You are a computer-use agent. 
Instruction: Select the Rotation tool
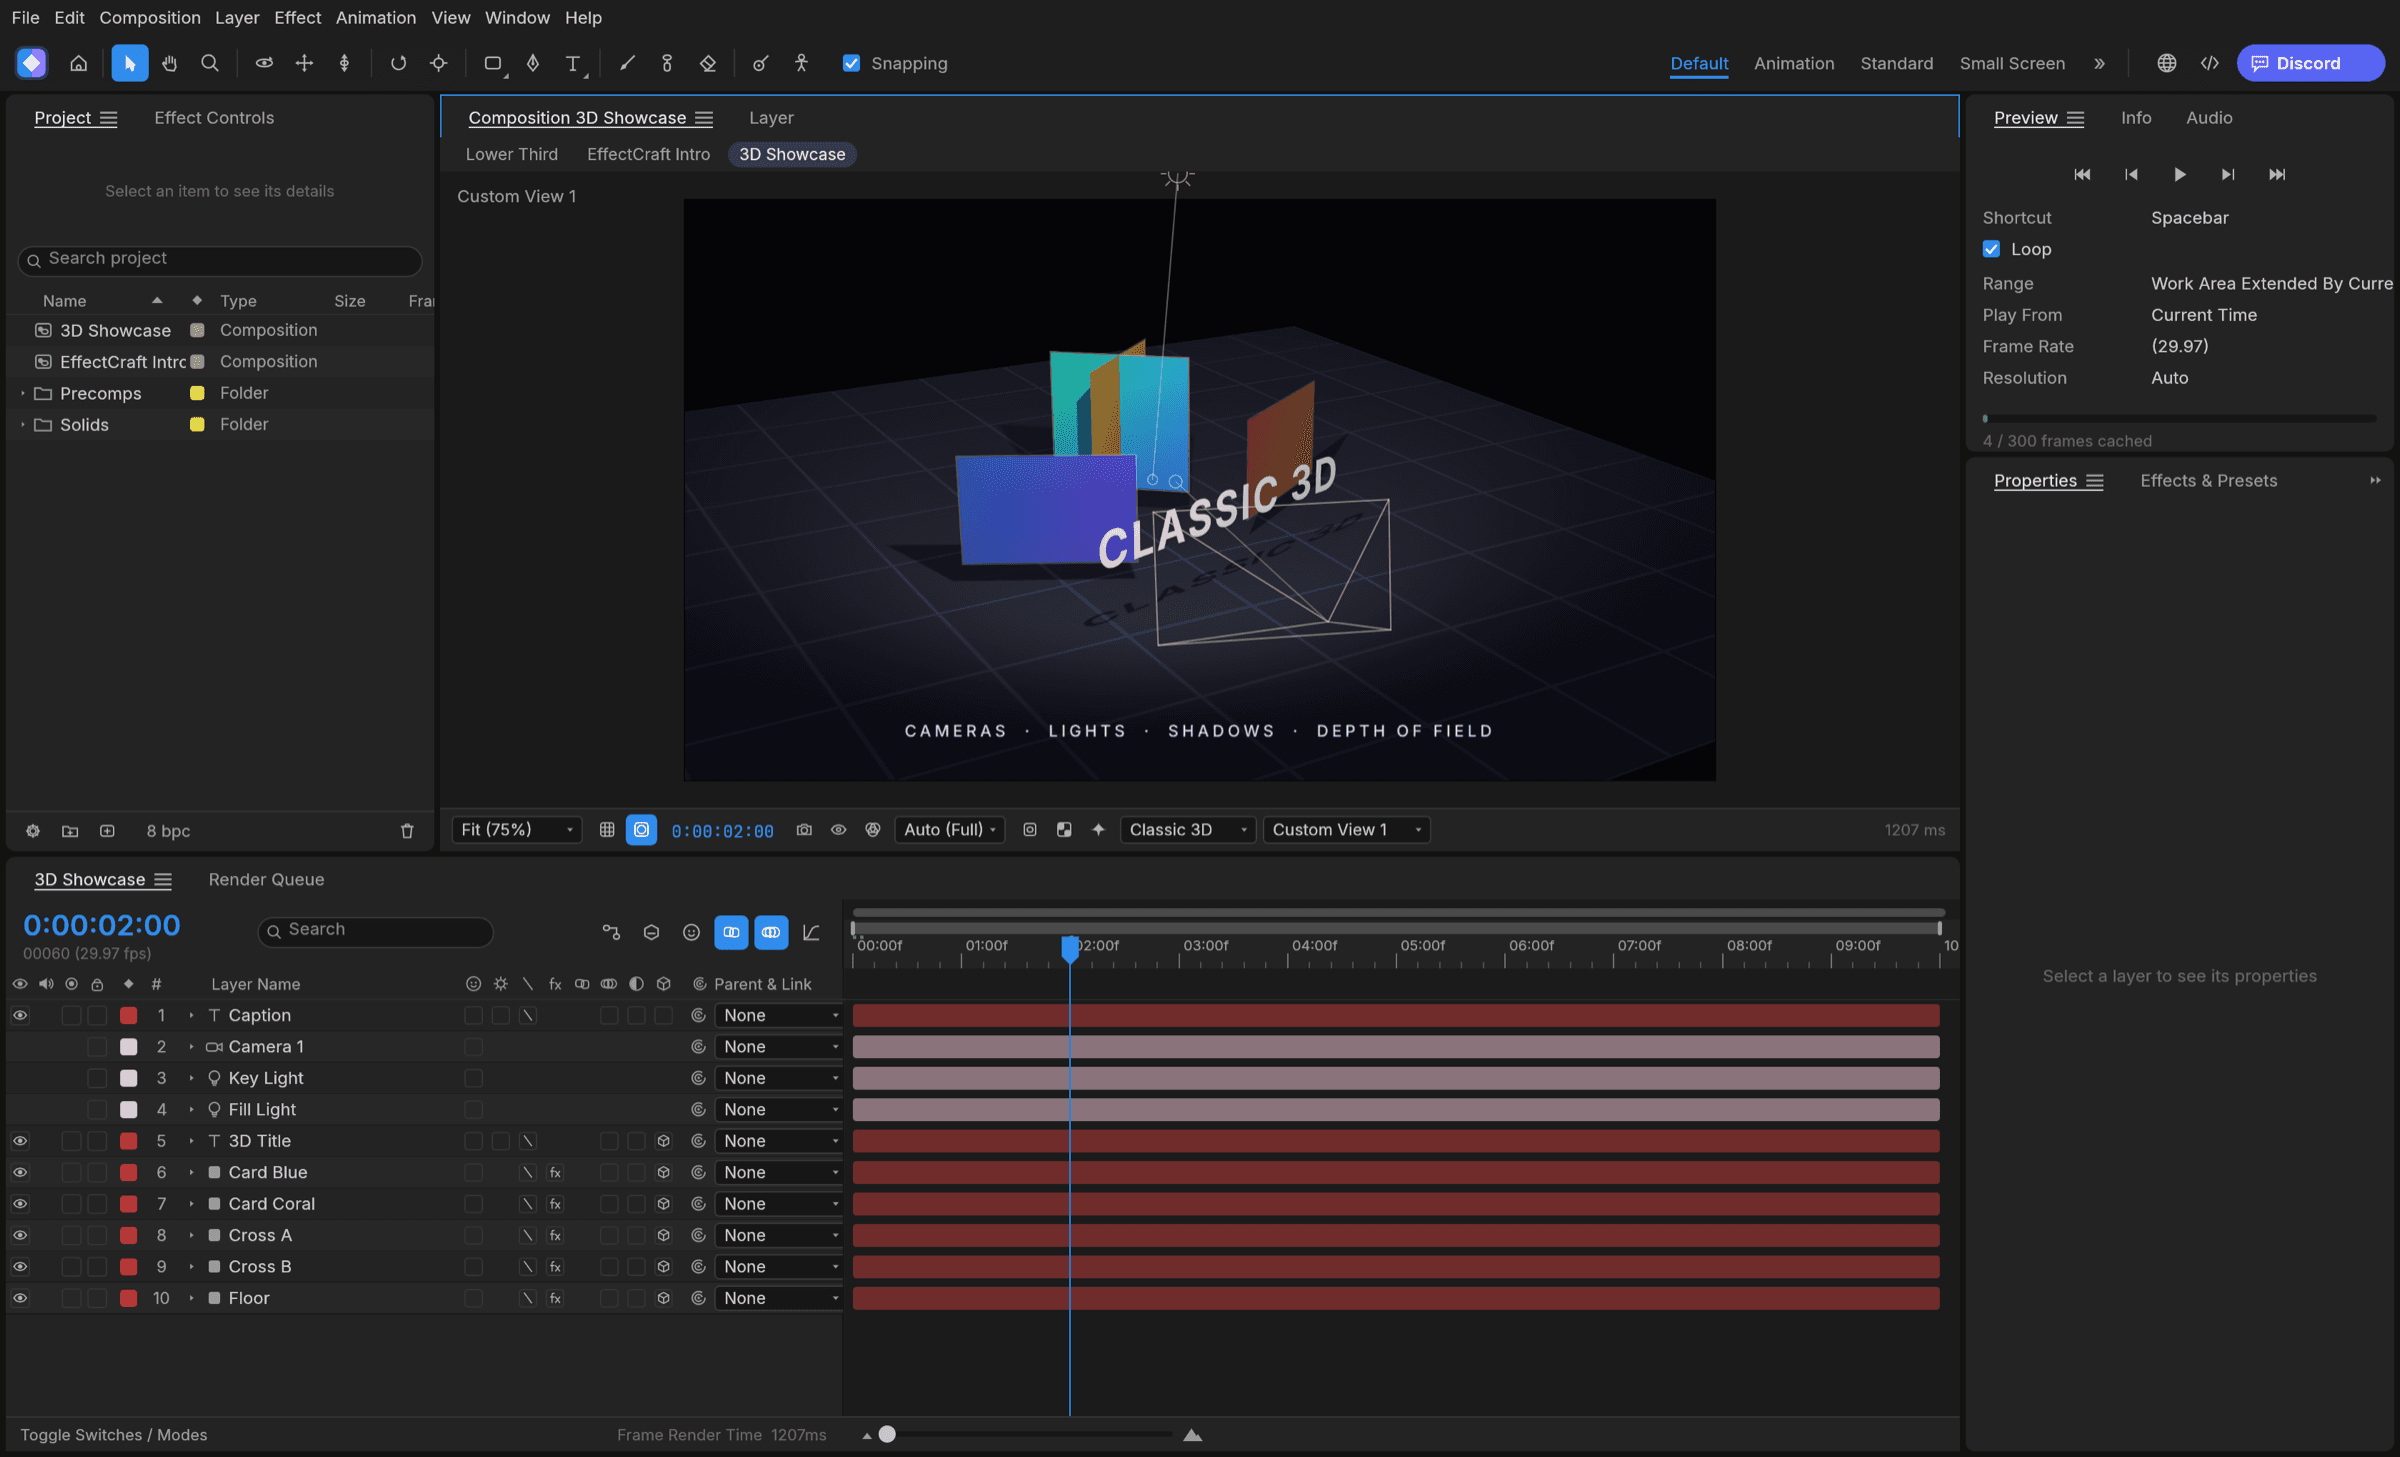click(x=398, y=63)
